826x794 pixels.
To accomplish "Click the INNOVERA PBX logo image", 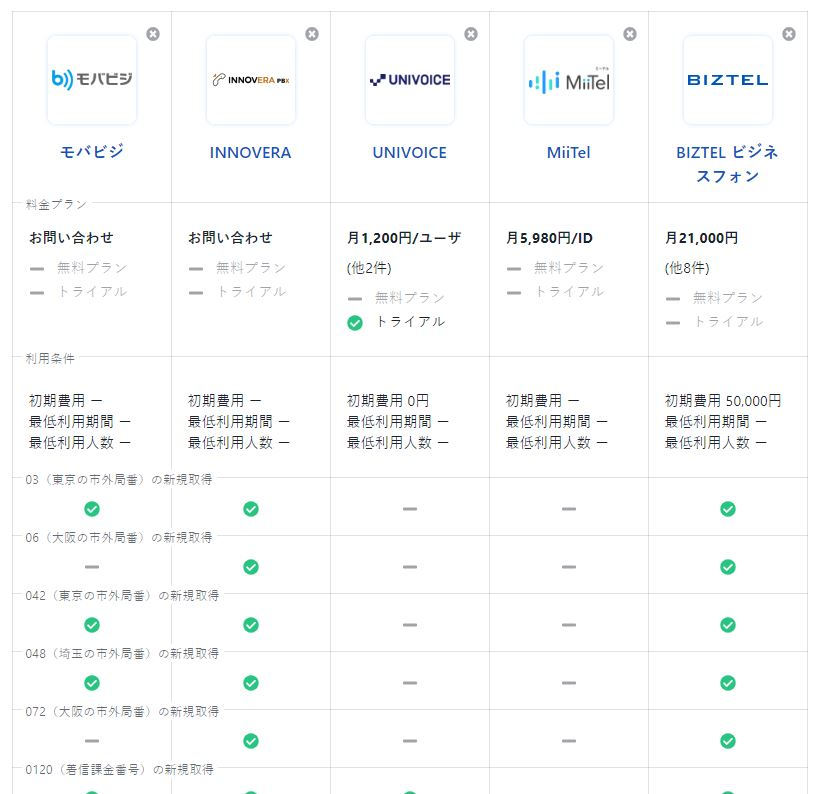I will coord(251,80).
